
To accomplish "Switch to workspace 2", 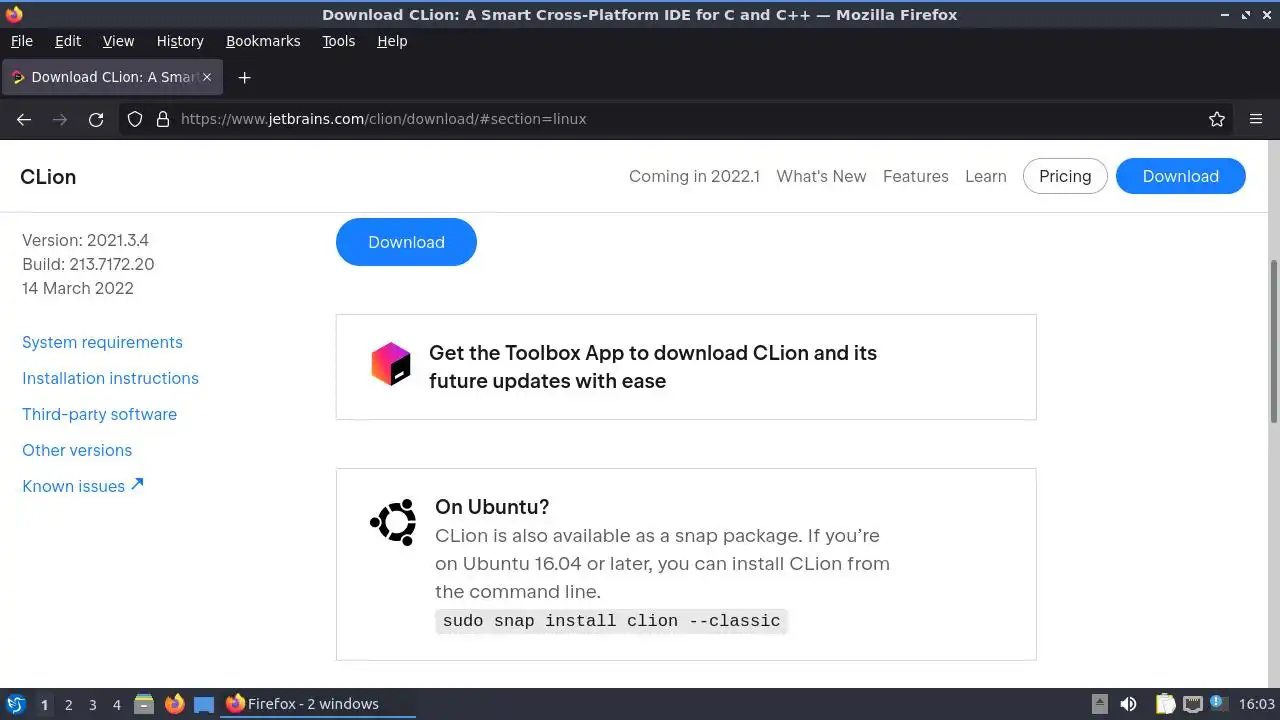I will (x=68, y=705).
